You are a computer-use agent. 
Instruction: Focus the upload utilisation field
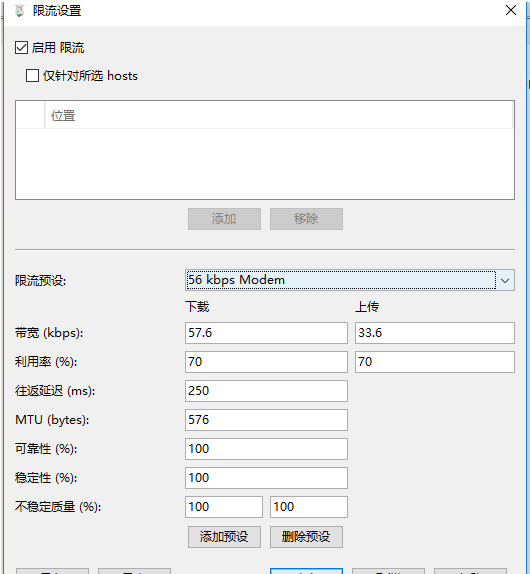[434, 362]
